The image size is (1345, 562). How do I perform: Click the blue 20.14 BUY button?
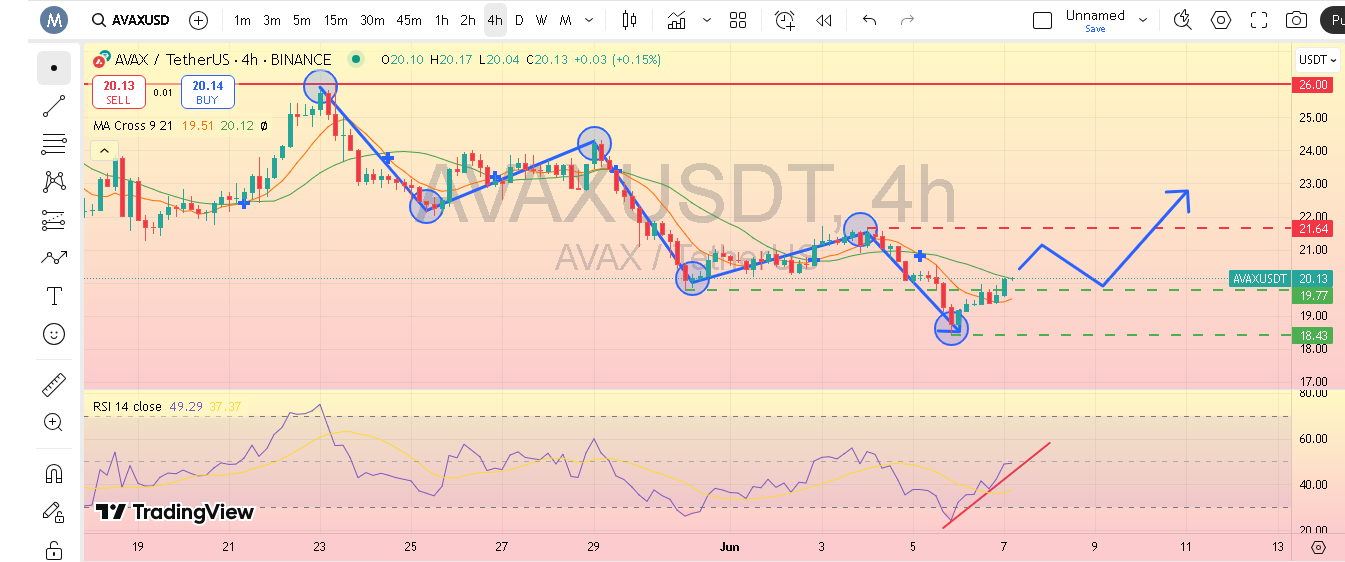pyautogui.click(x=207, y=92)
